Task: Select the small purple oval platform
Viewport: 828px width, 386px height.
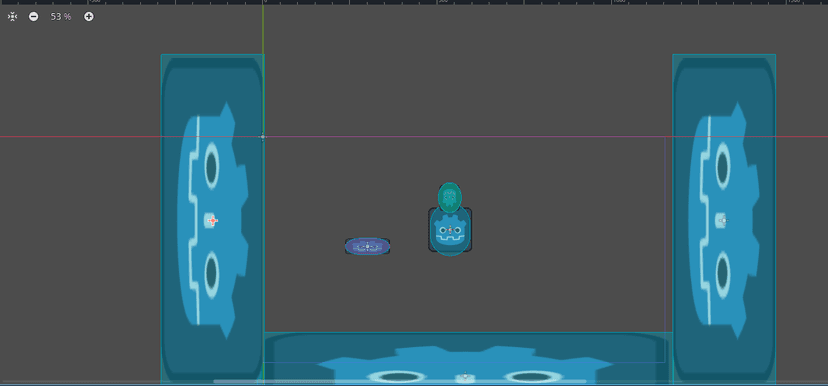Action: (368, 246)
